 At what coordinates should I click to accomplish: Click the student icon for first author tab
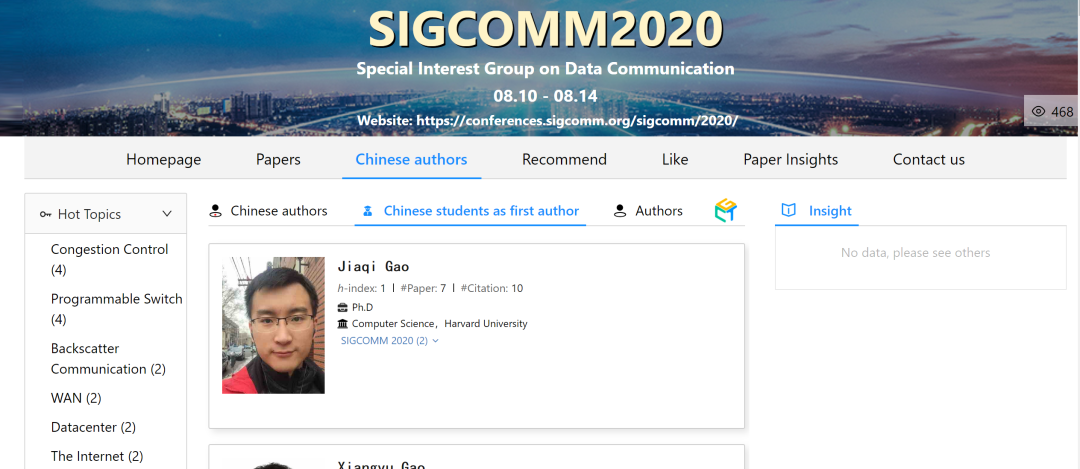coord(368,211)
